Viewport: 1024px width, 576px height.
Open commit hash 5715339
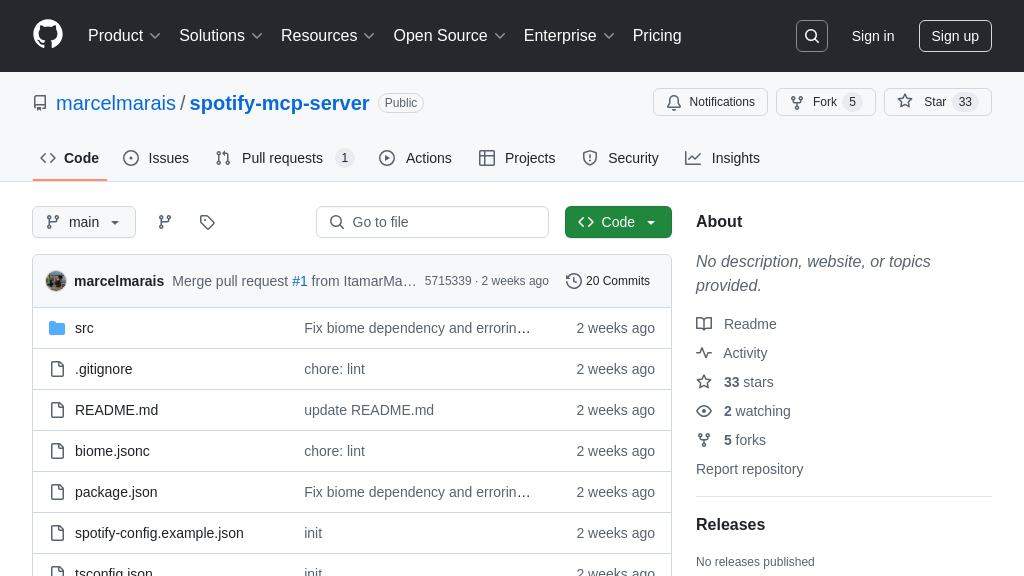448,281
